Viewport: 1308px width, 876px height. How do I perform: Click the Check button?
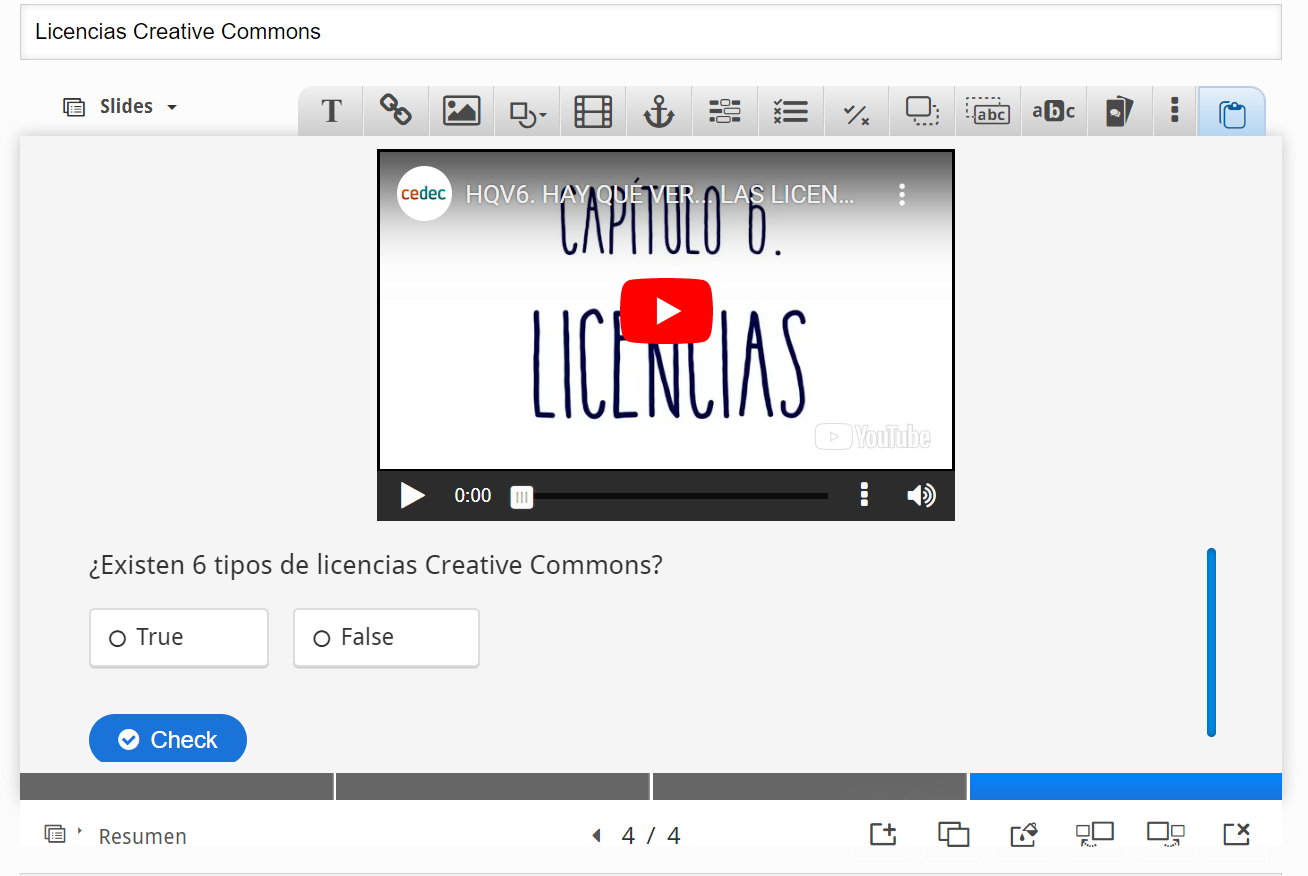168,739
